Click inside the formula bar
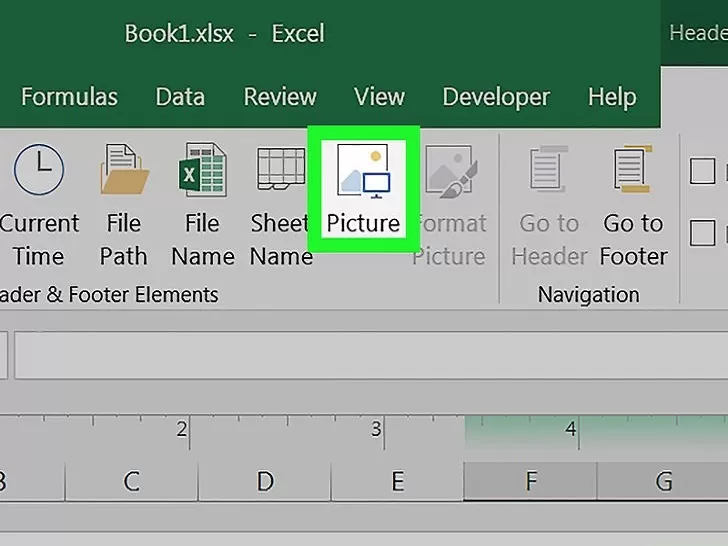This screenshot has width=728, height=546. click(x=371, y=355)
